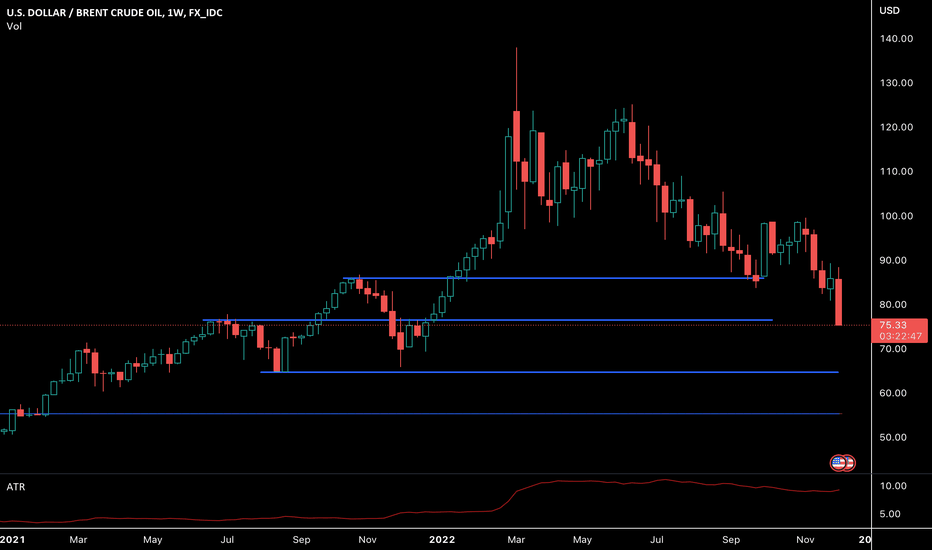Click the US flag event icons near the time axis
This screenshot has width=932, height=550.
pyautogui.click(x=842, y=463)
